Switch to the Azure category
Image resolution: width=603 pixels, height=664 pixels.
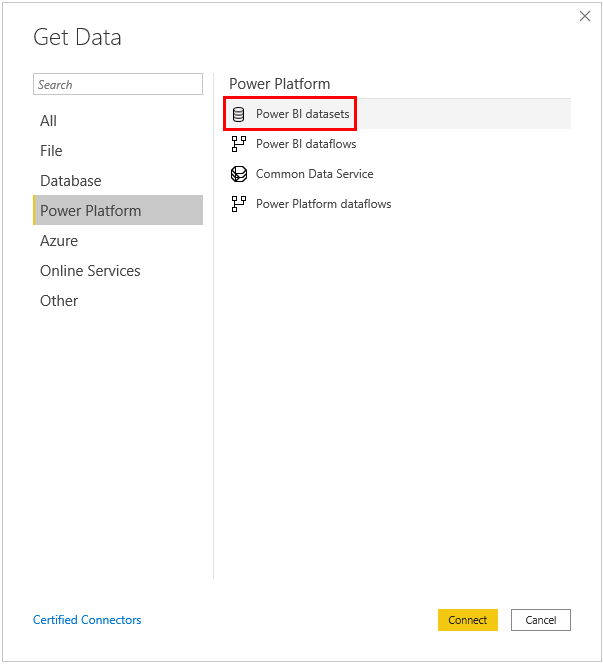[x=118, y=241]
